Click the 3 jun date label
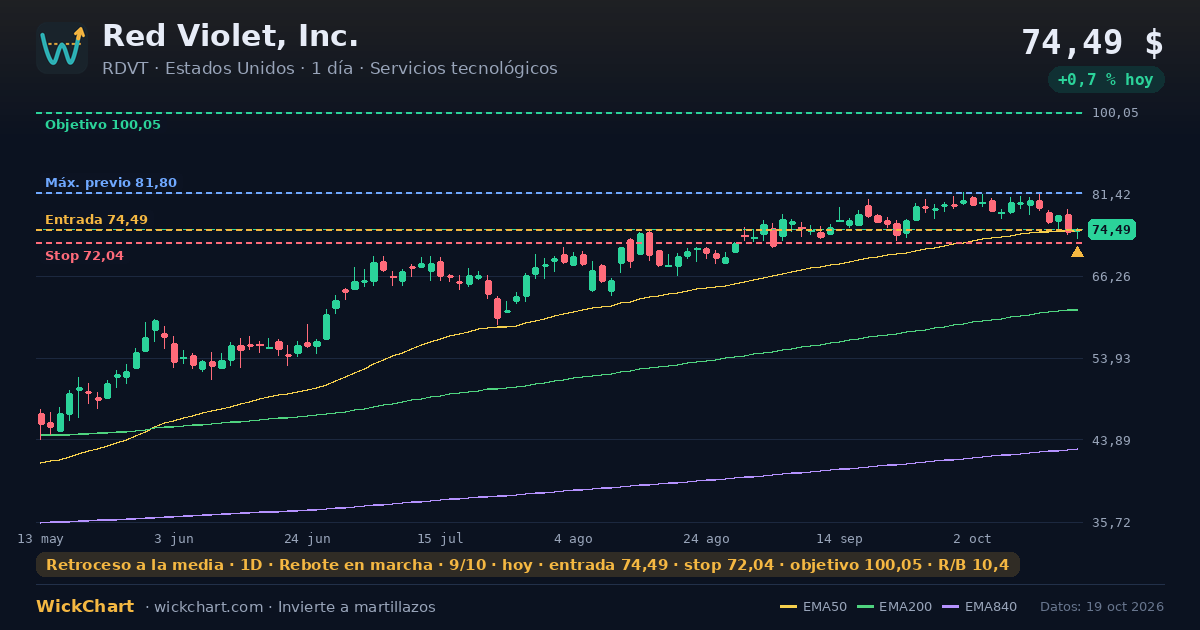Viewport: 1200px width, 630px height. 174,538
